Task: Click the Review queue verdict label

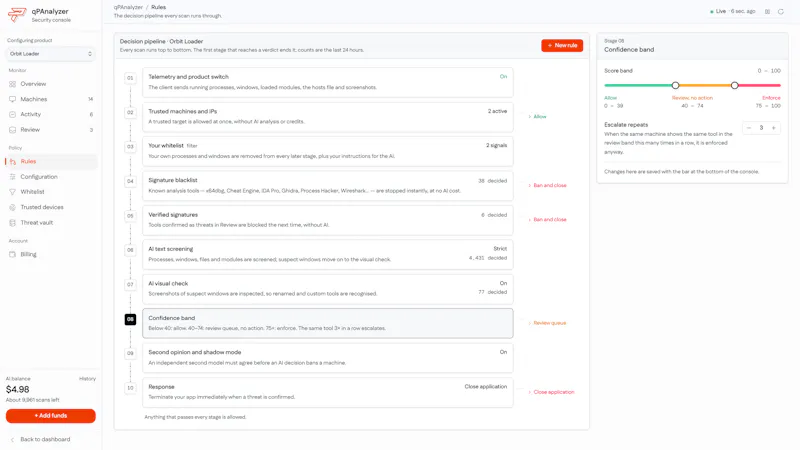Action: pyautogui.click(x=549, y=323)
